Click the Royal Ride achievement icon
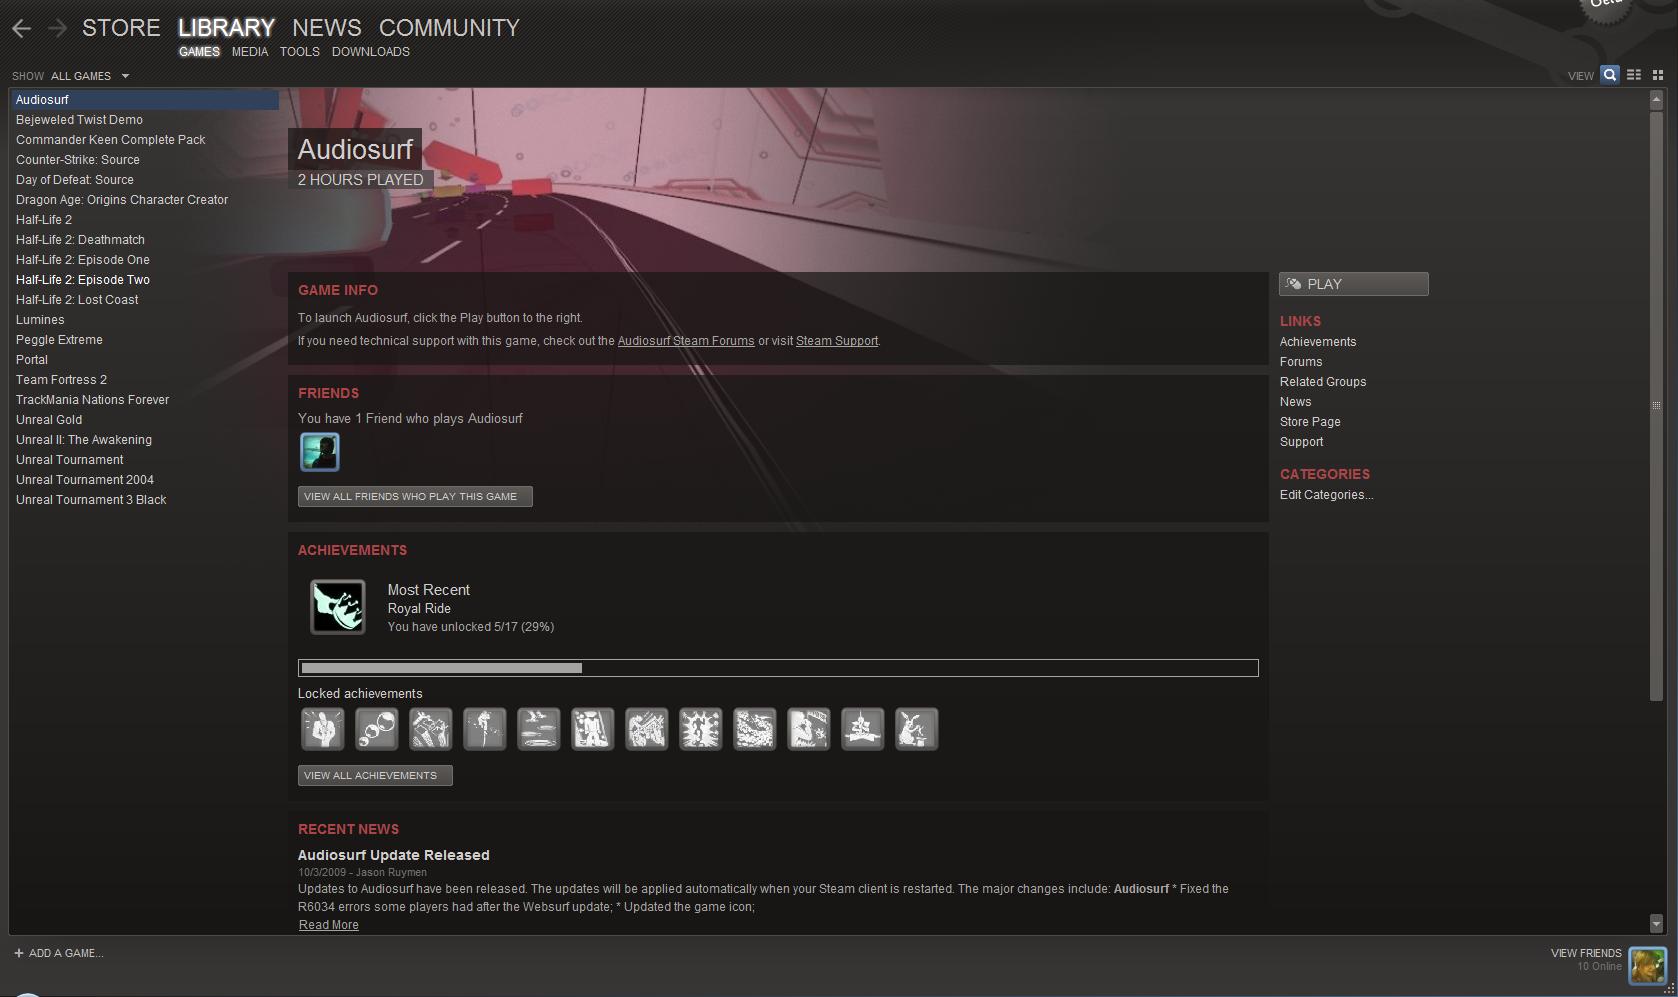The width and height of the screenshot is (1678, 997). click(338, 607)
